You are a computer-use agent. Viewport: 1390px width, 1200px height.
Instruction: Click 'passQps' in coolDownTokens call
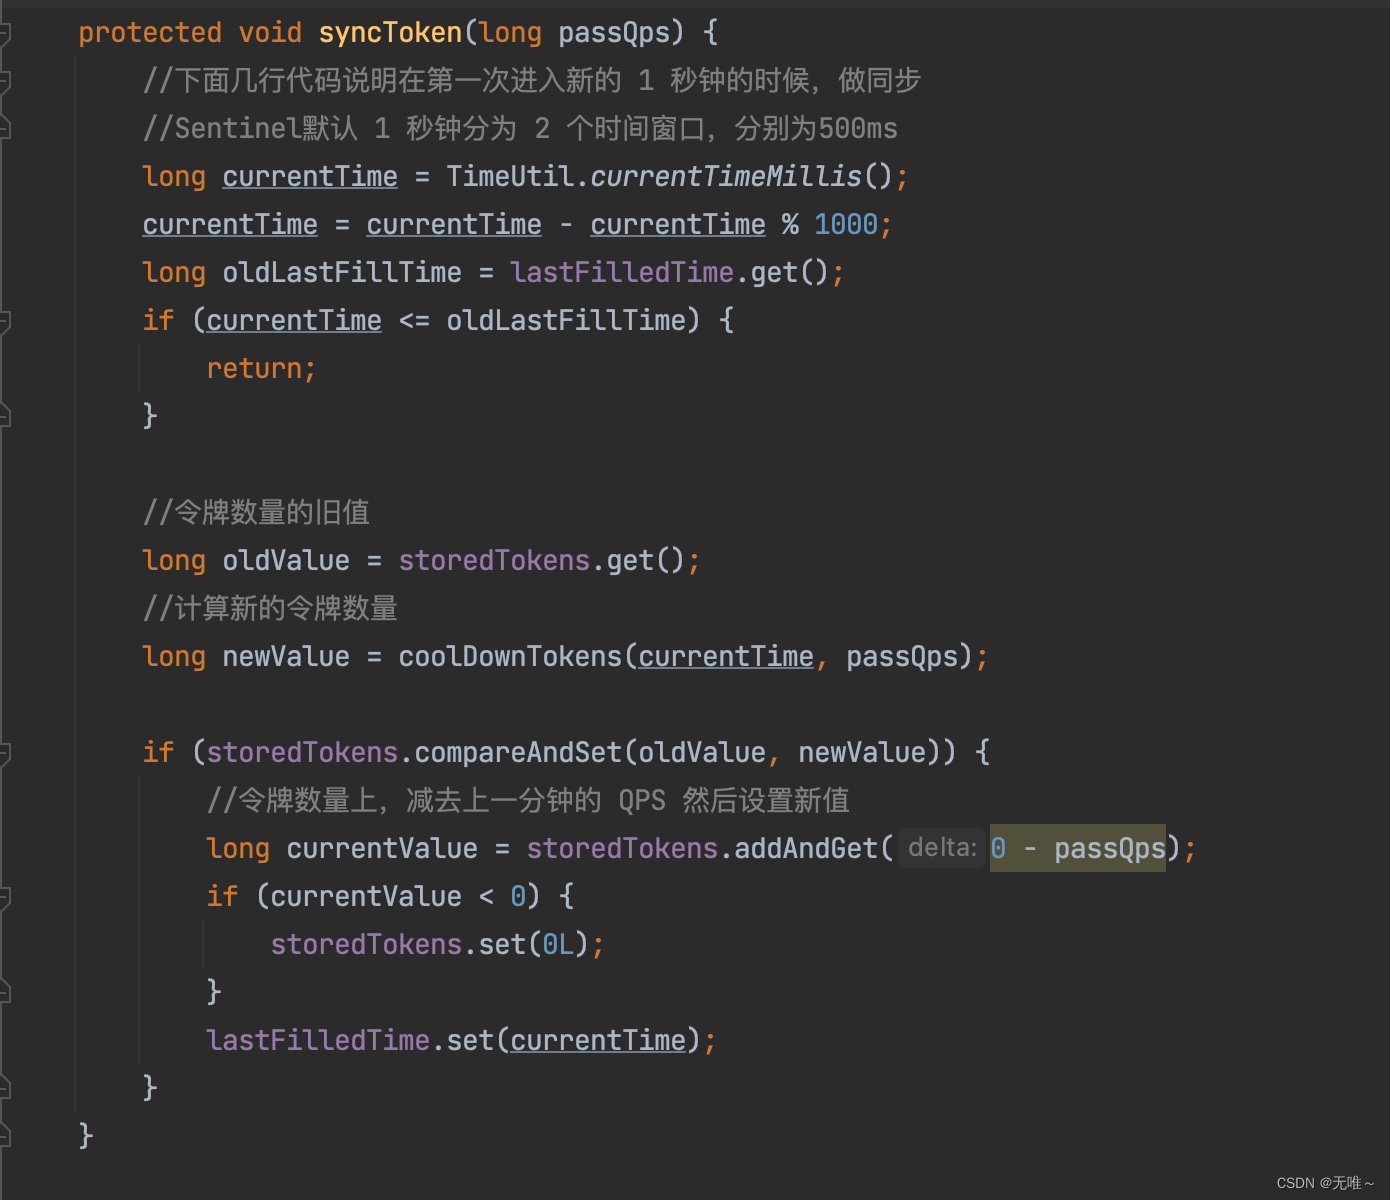[x=902, y=657]
